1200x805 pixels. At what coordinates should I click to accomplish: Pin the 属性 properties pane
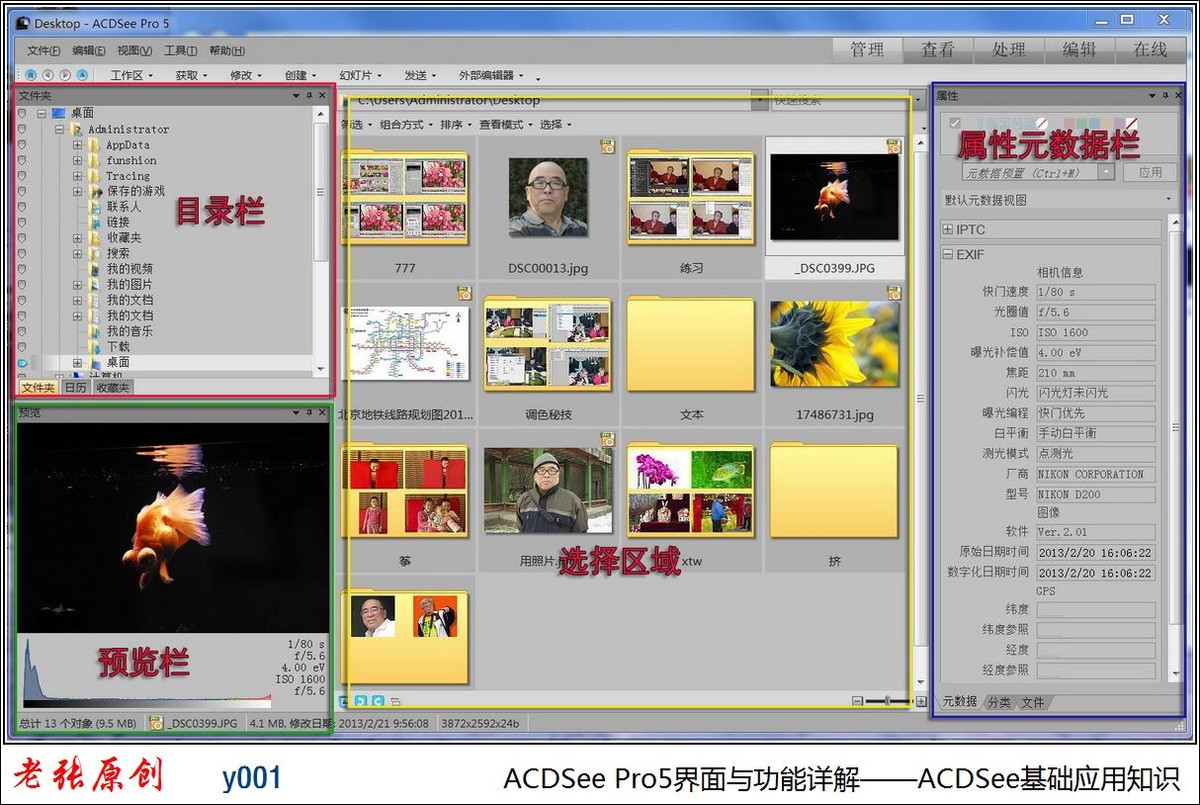(1165, 96)
